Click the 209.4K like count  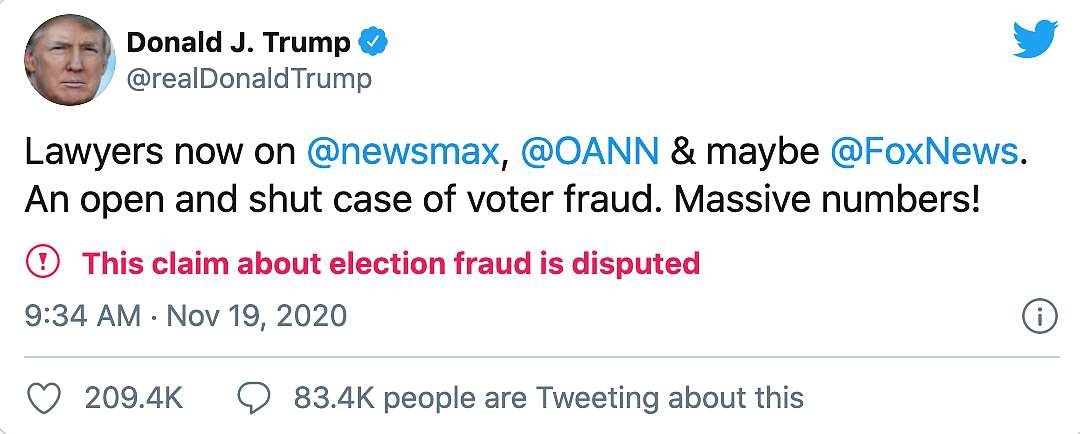pyautogui.click(x=133, y=398)
